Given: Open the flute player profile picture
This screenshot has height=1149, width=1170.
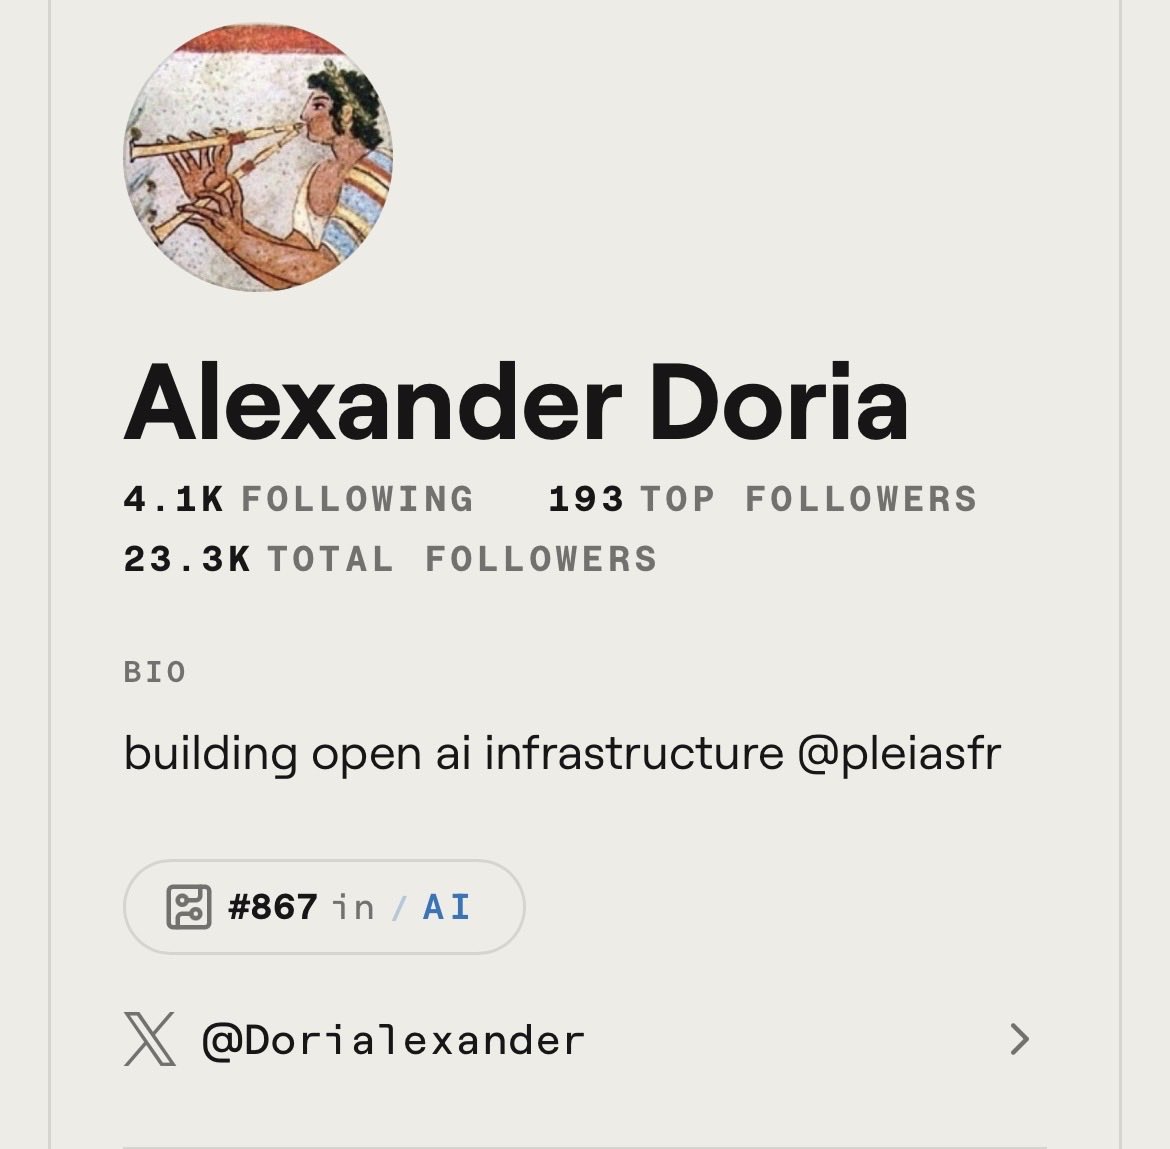Looking at the screenshot, I should tap(258, 157).
